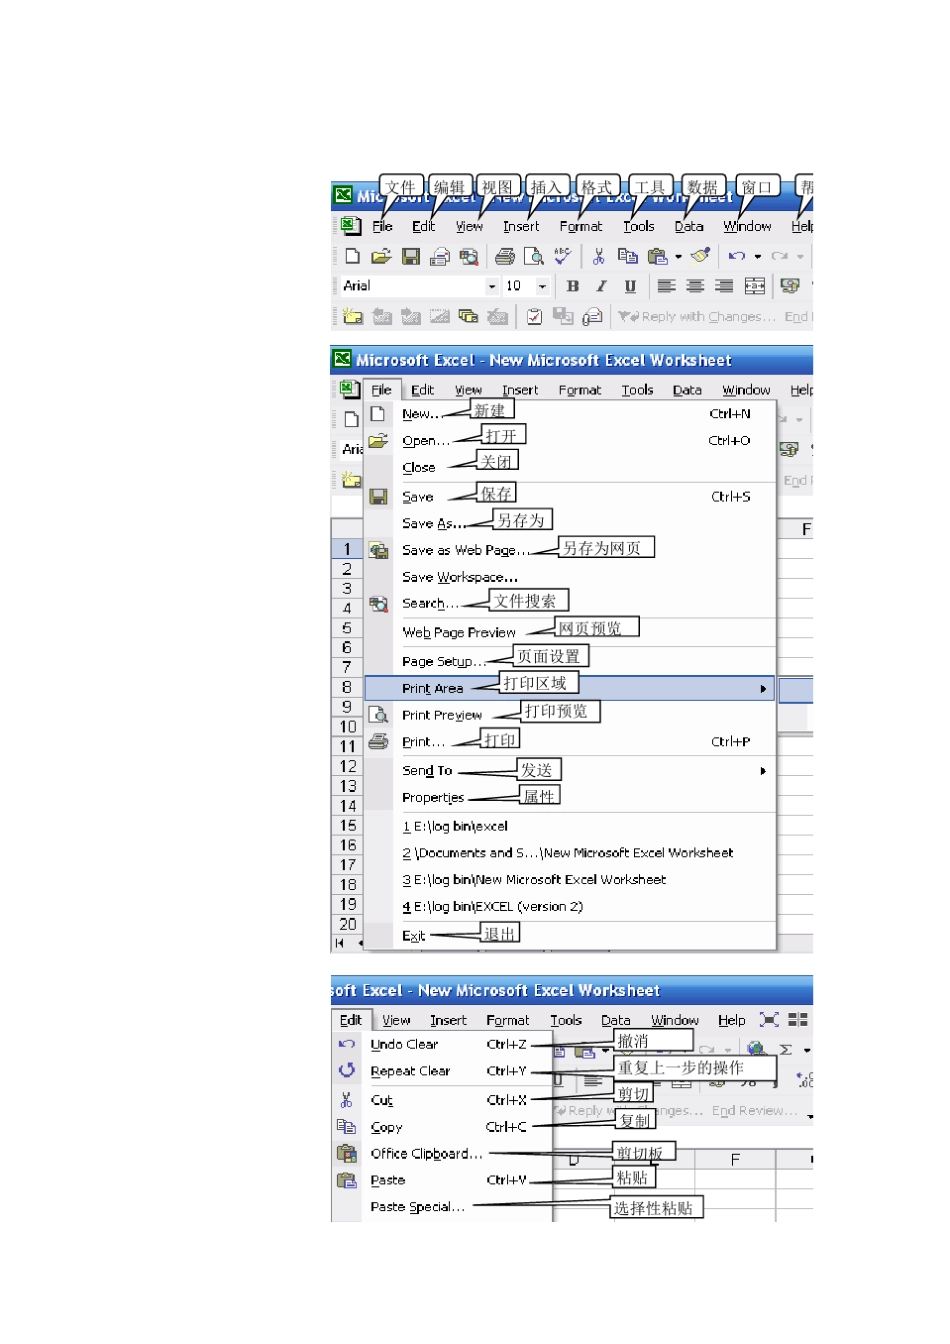Click the Align Left icon in formatting toolbar
Image resolution: width=950 pixels, height=1344 pixels.
666,286
